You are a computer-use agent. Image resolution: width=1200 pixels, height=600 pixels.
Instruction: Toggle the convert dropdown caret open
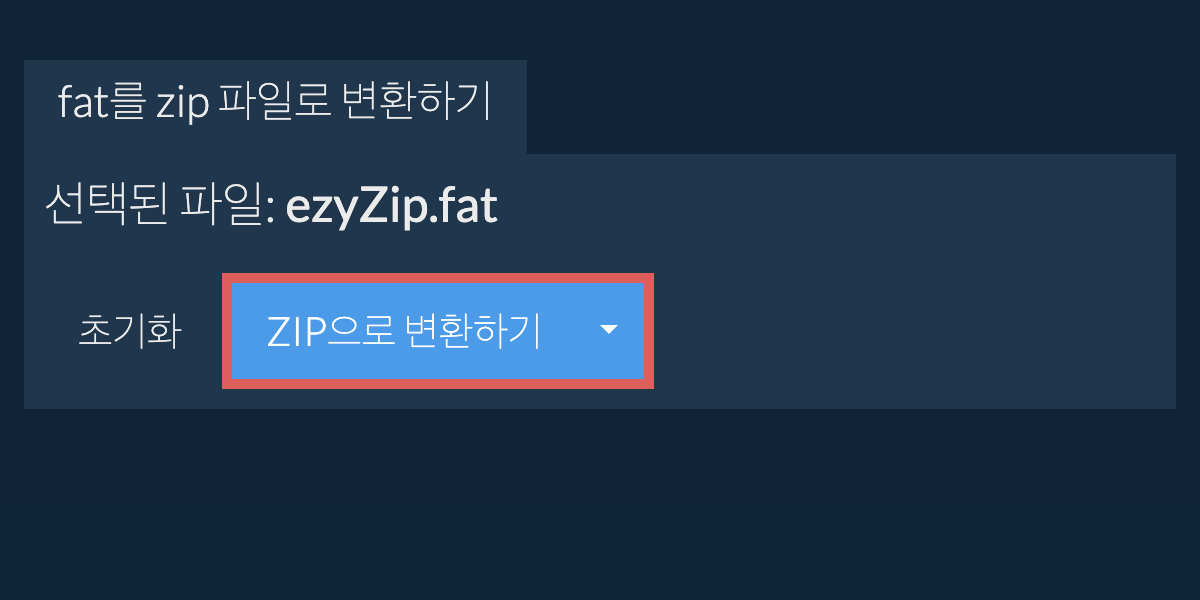pyautogui.click(x=609, y=330)
